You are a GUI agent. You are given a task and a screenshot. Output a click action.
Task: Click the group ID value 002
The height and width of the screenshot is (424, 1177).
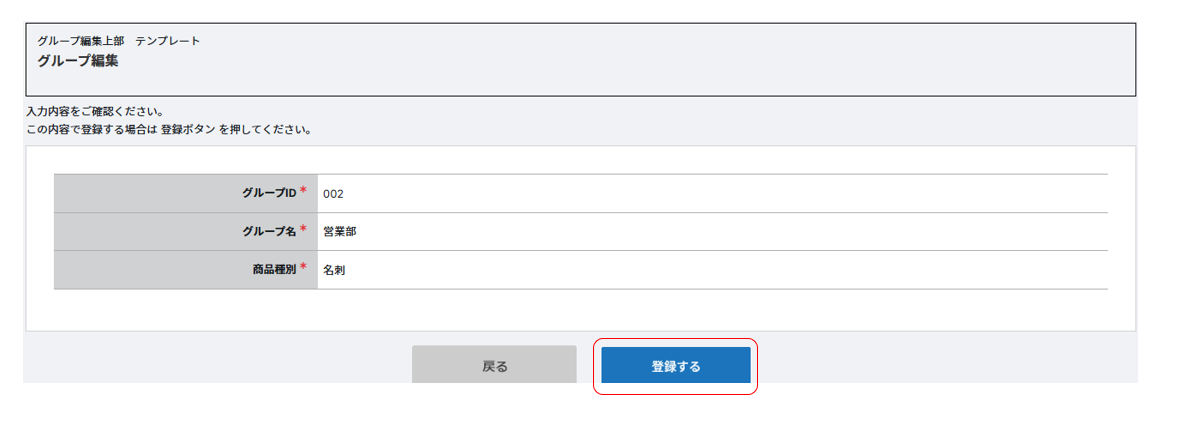pos(333,194)
